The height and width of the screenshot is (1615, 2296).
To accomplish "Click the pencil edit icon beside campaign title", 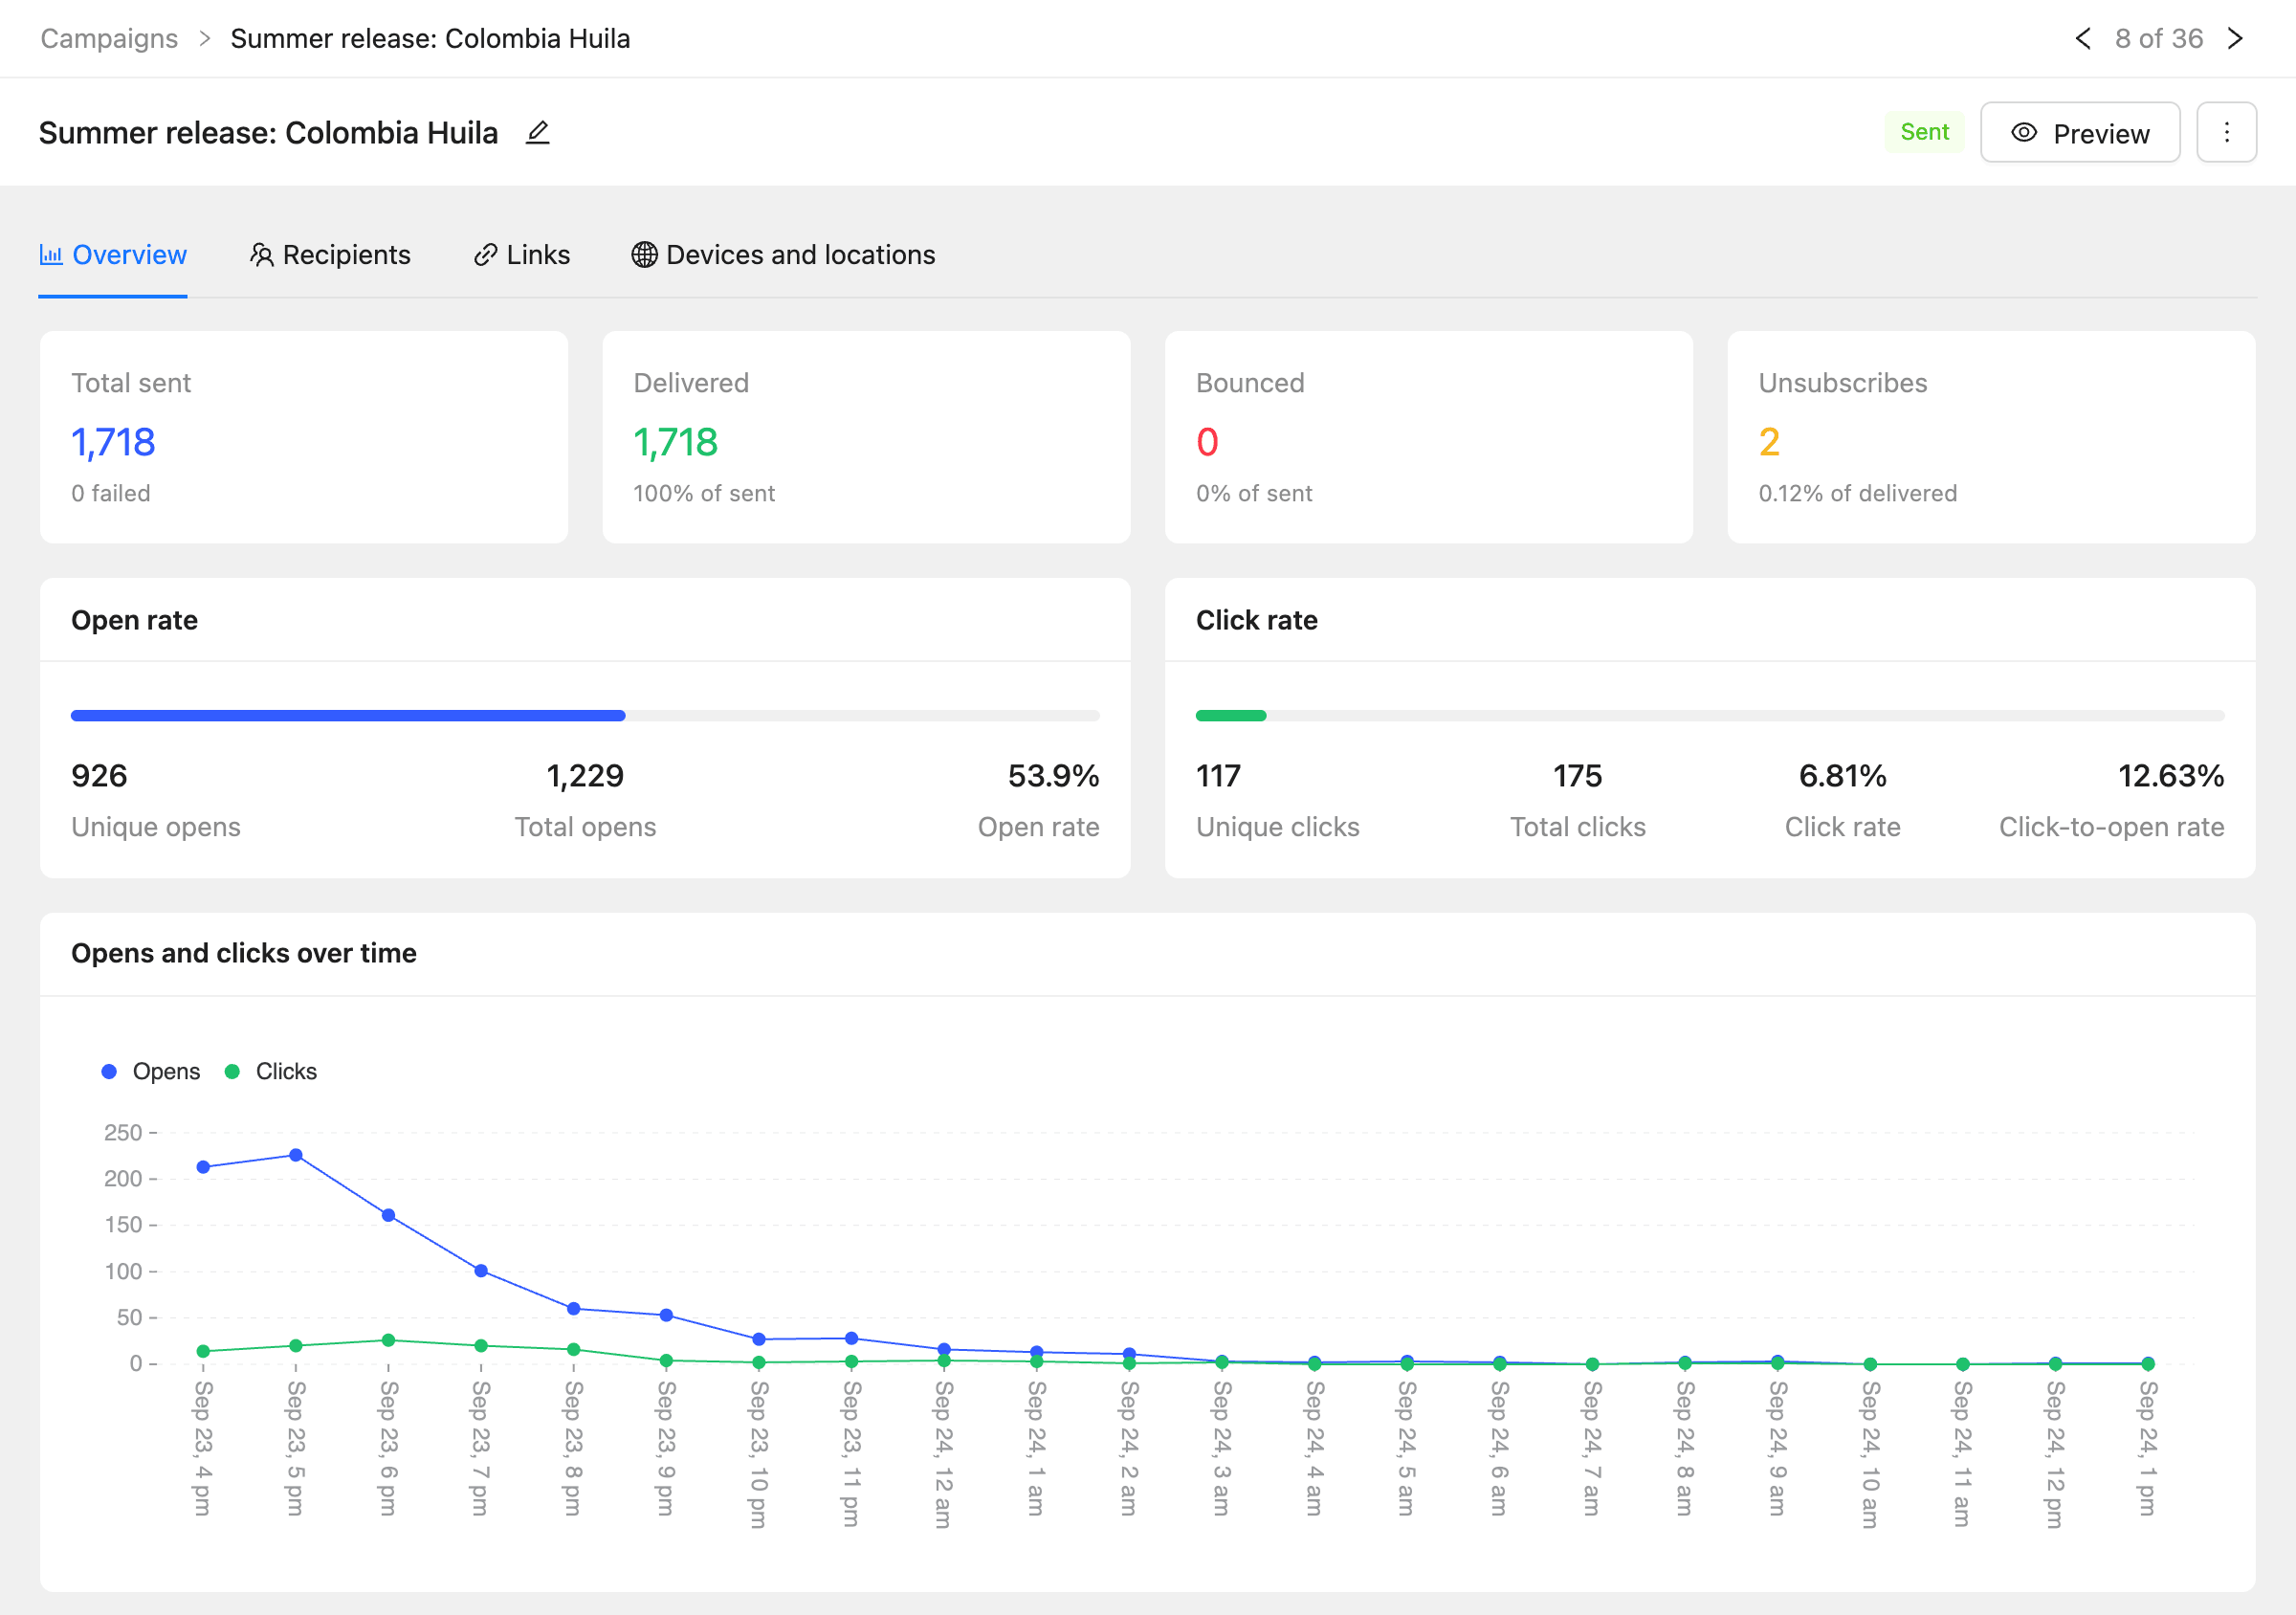I will [538, 133].
